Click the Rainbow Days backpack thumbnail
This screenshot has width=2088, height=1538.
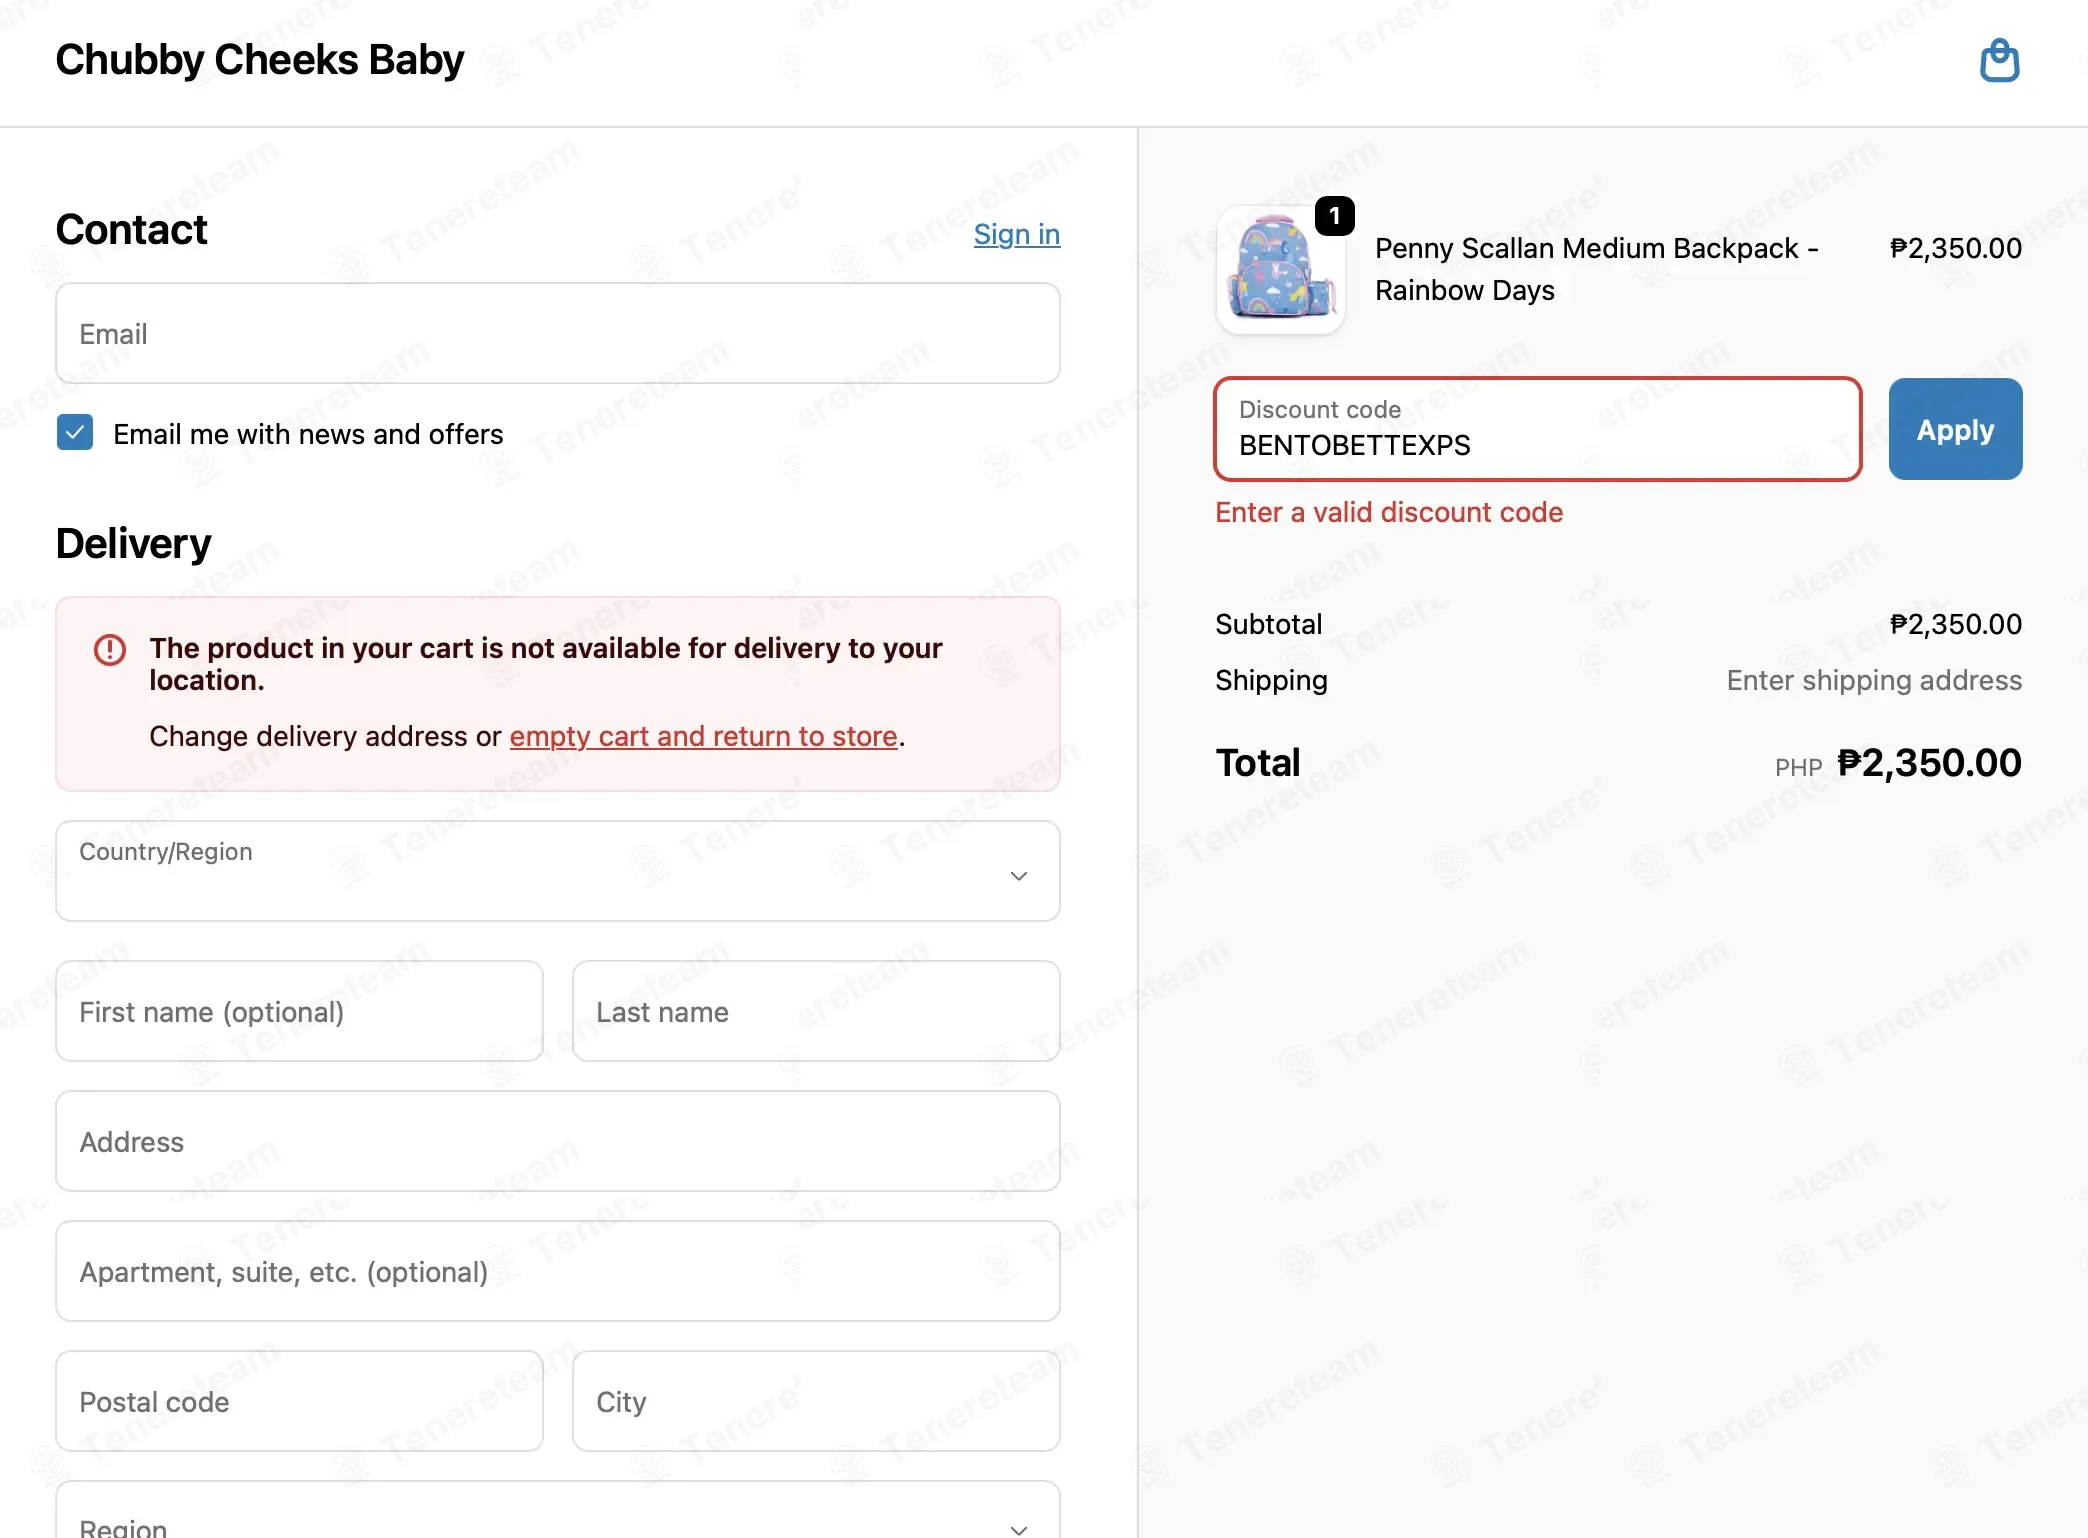click(1280, 270)
